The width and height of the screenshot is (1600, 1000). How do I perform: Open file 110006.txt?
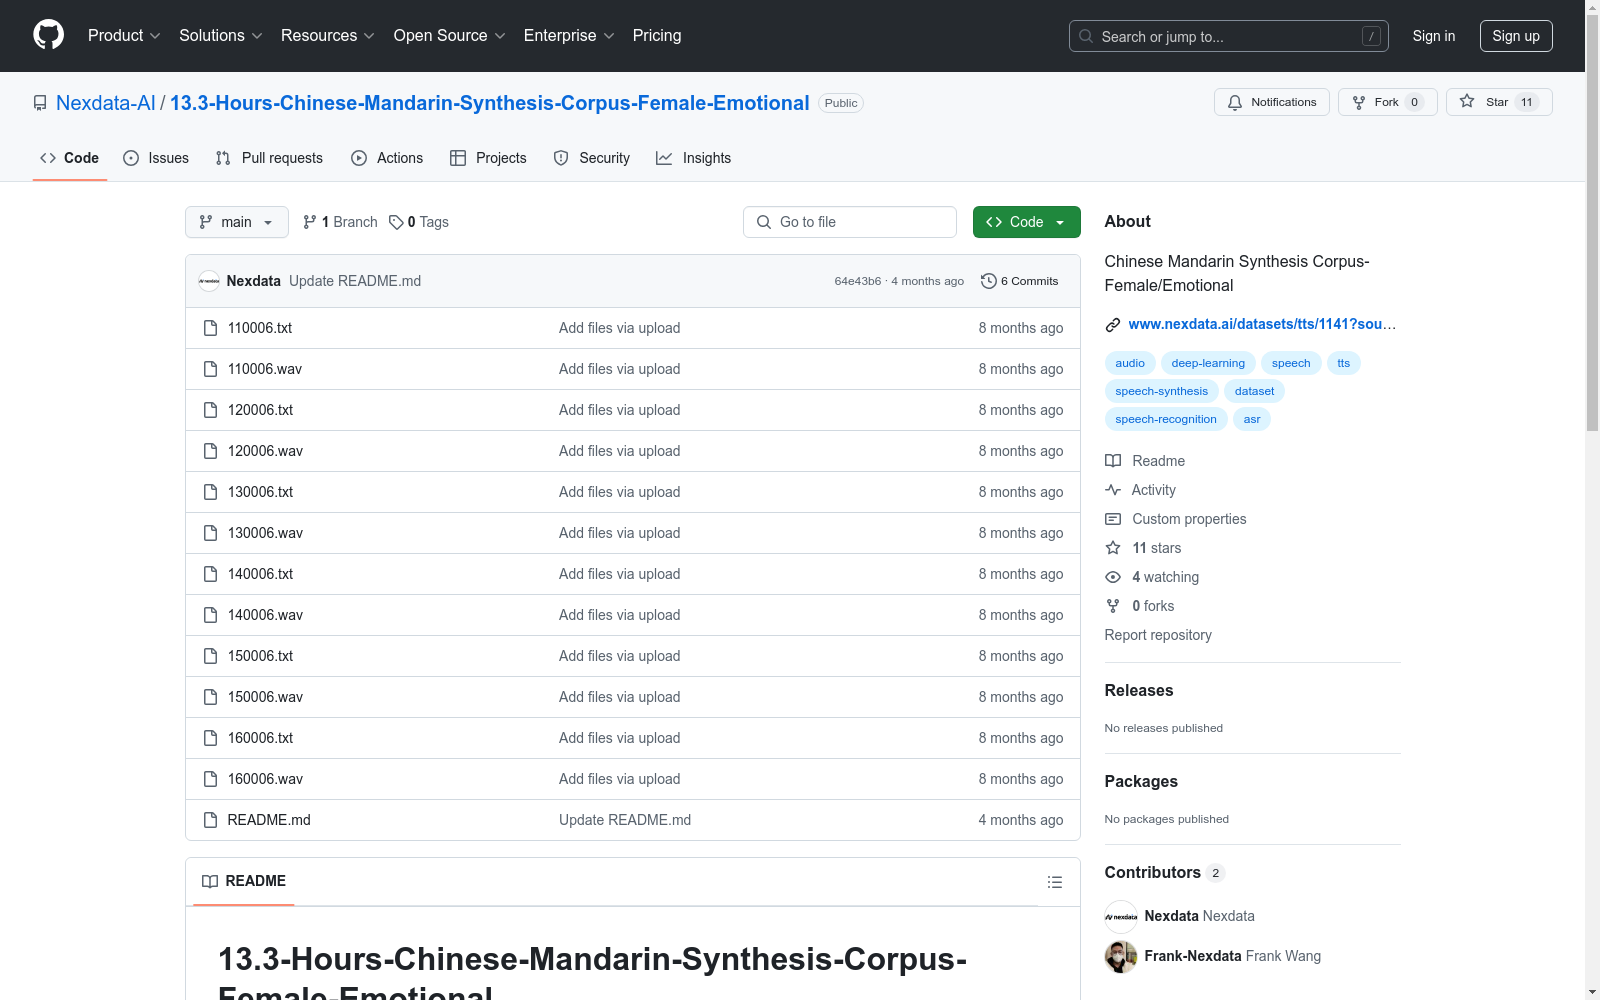[x=260, y=328]
